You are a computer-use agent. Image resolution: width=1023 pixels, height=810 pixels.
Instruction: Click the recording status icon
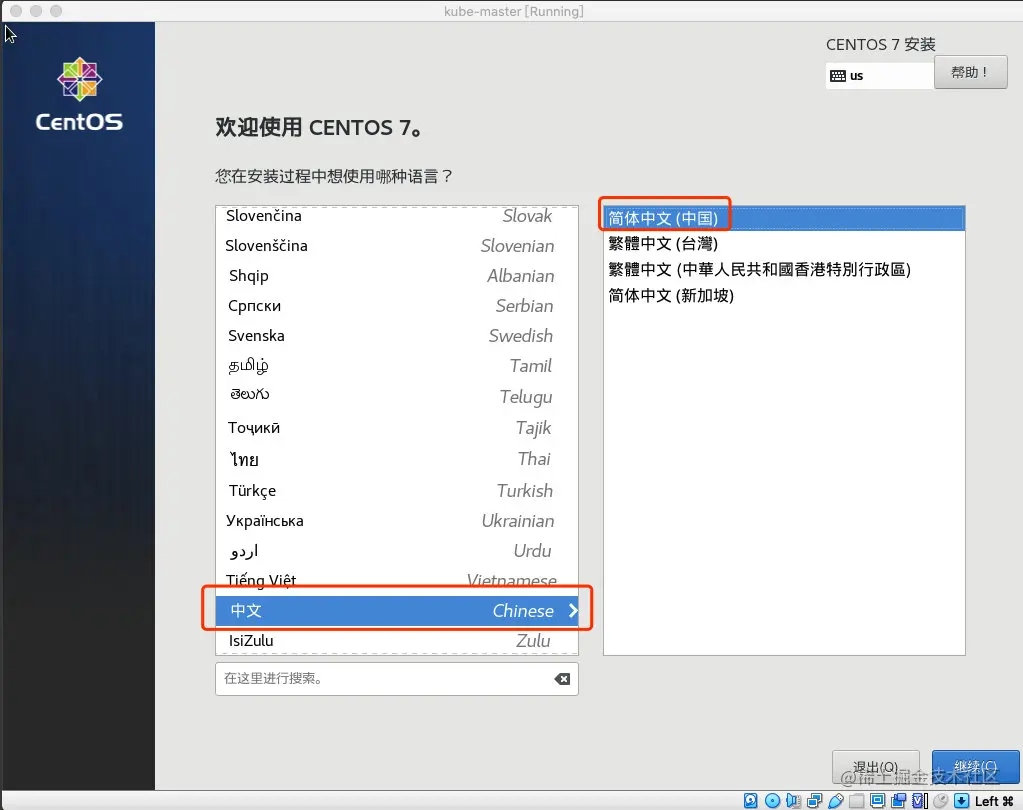click(x=899, y=800)
